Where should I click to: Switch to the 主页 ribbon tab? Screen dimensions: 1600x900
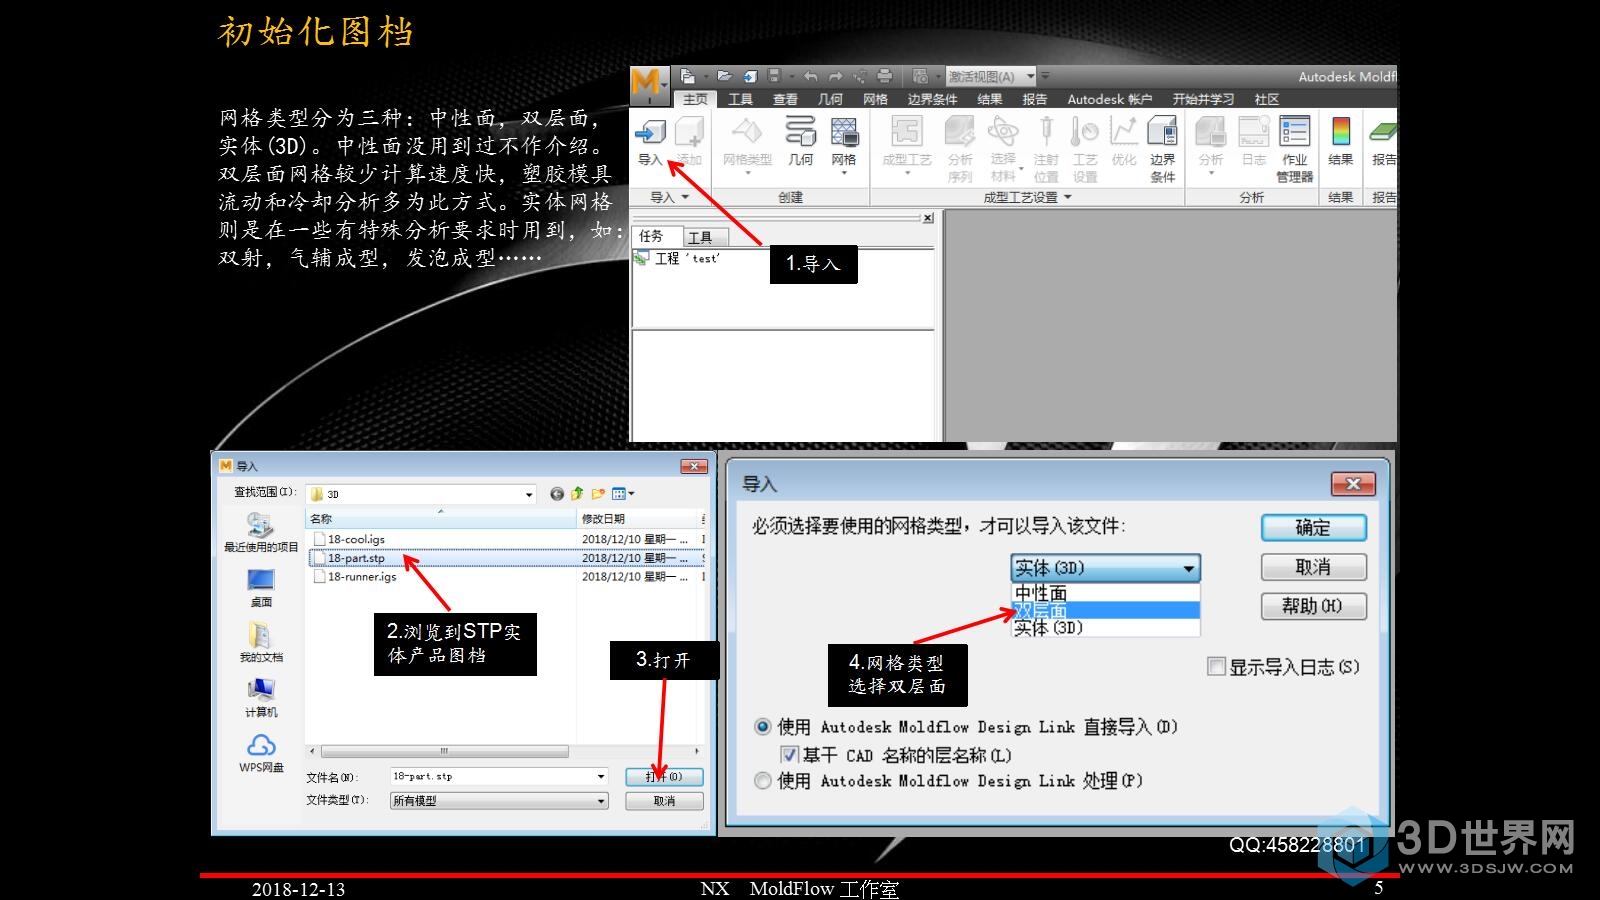coord(695,99)
